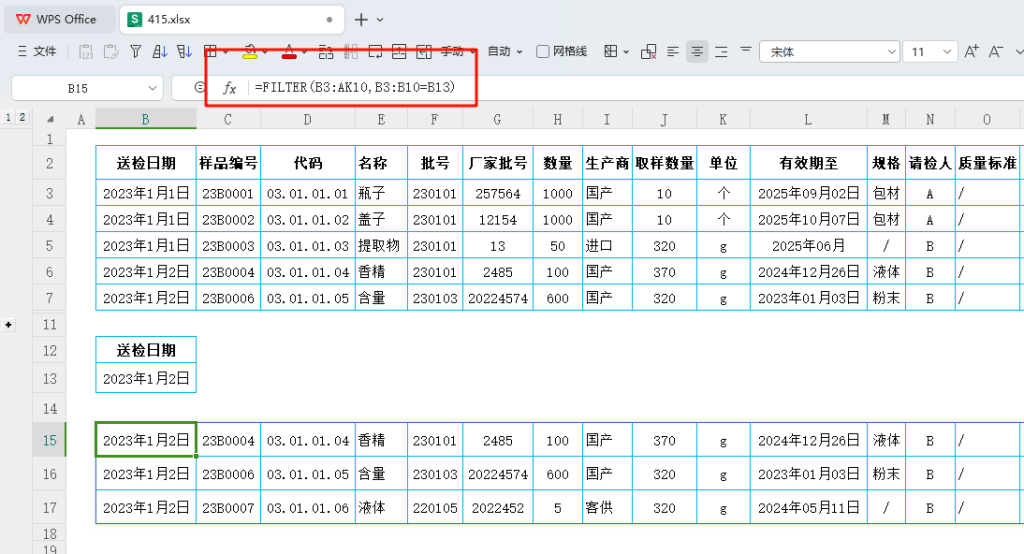Click 2024年05月11日 cell in row 17
The height and width of the screenshot is (554, 1024).
809,508
